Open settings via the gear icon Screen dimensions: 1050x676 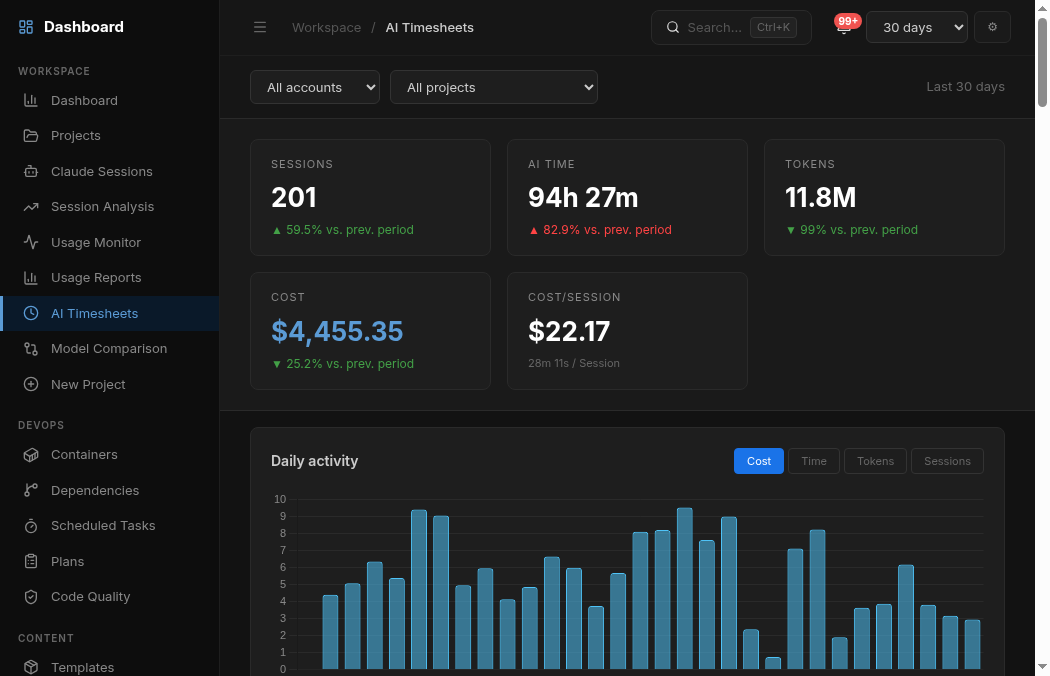tap(992, 28)
